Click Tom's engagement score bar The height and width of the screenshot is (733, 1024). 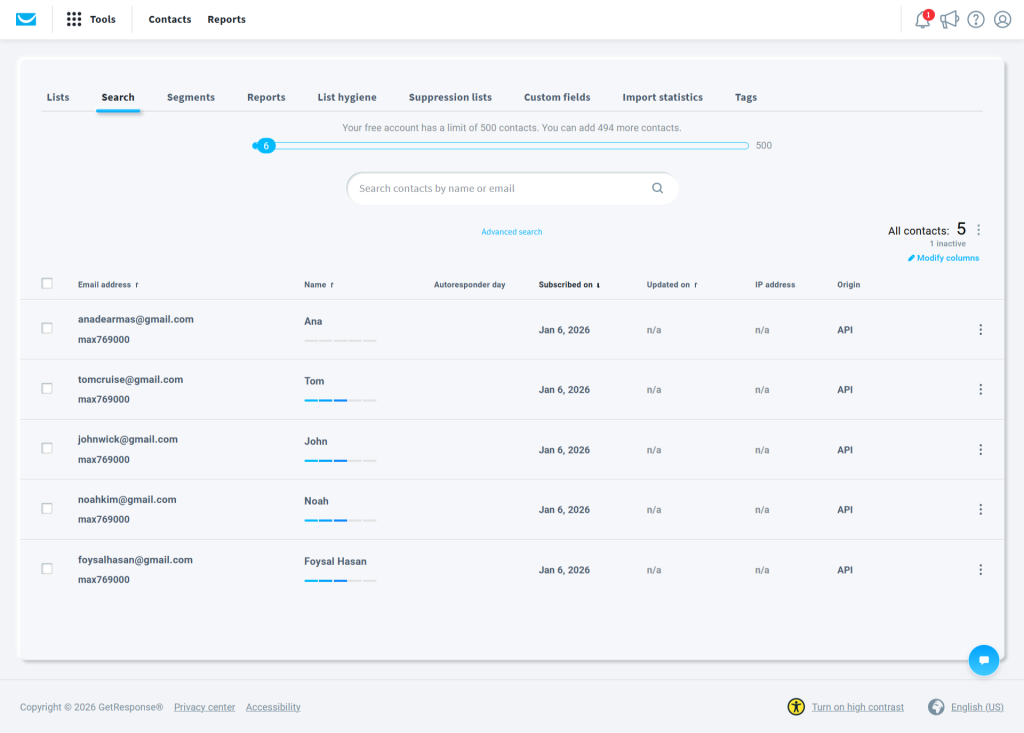(340, 400)
